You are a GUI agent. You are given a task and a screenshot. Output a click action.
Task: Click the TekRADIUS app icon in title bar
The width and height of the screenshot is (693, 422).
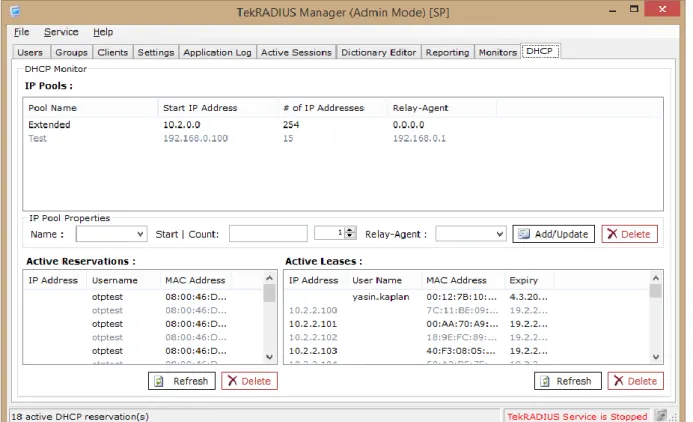coord(15,11)
